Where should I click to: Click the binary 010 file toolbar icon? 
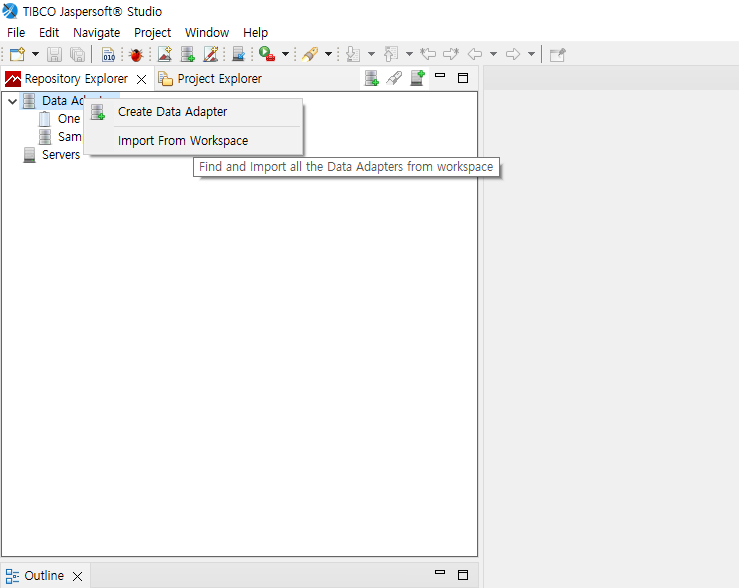[x=108, y=54]
